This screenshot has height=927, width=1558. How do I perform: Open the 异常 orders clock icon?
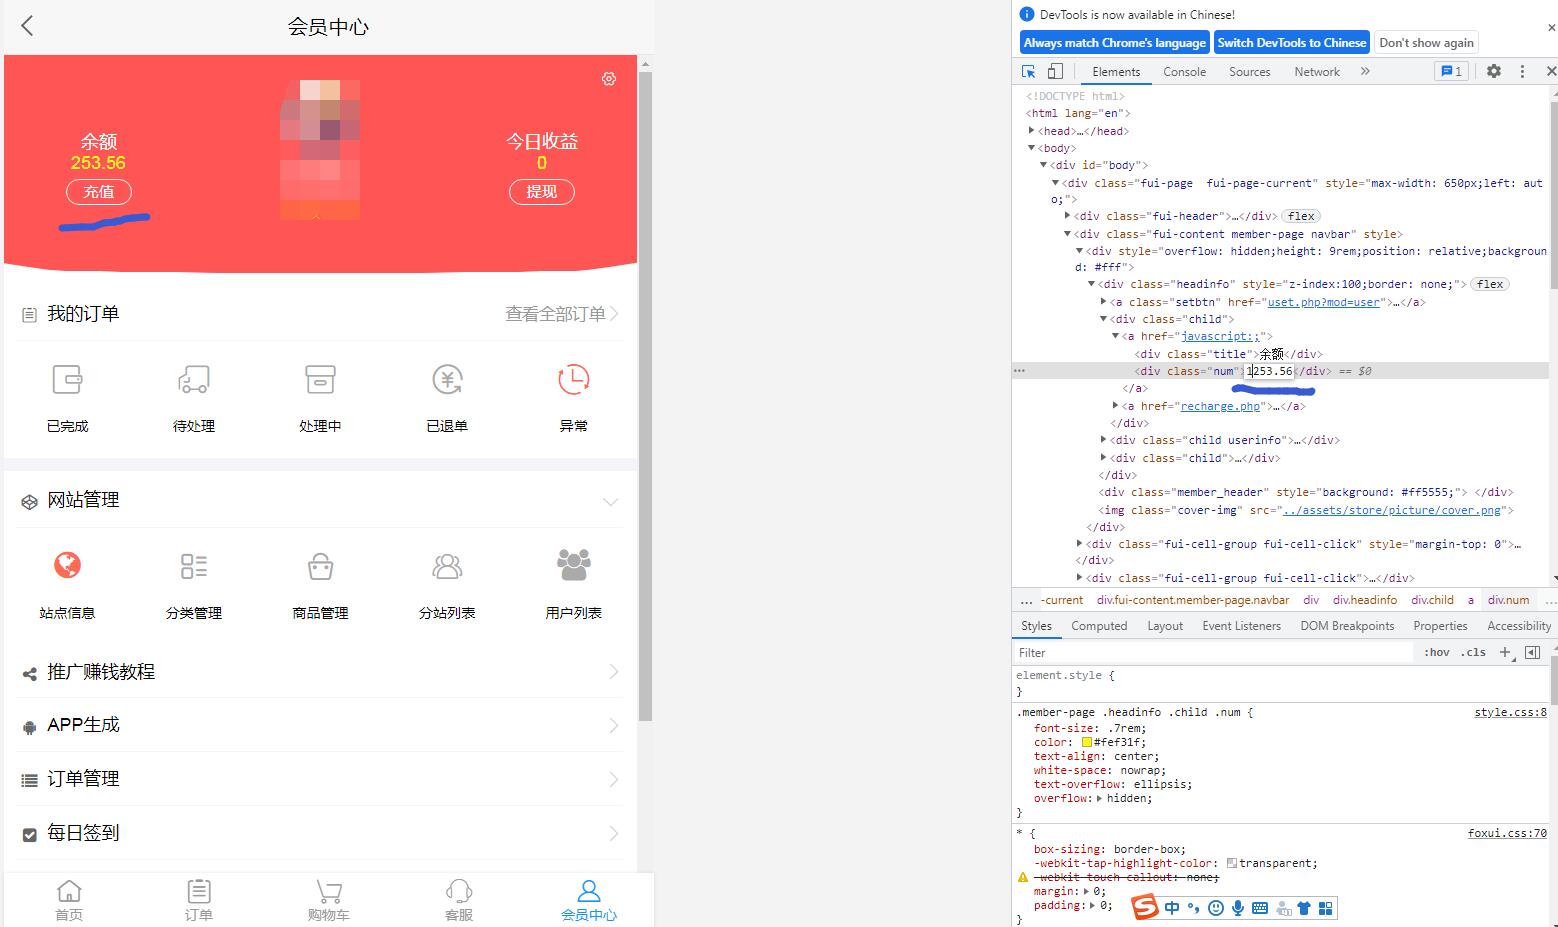pyautogui.click(x=573, y=380)
